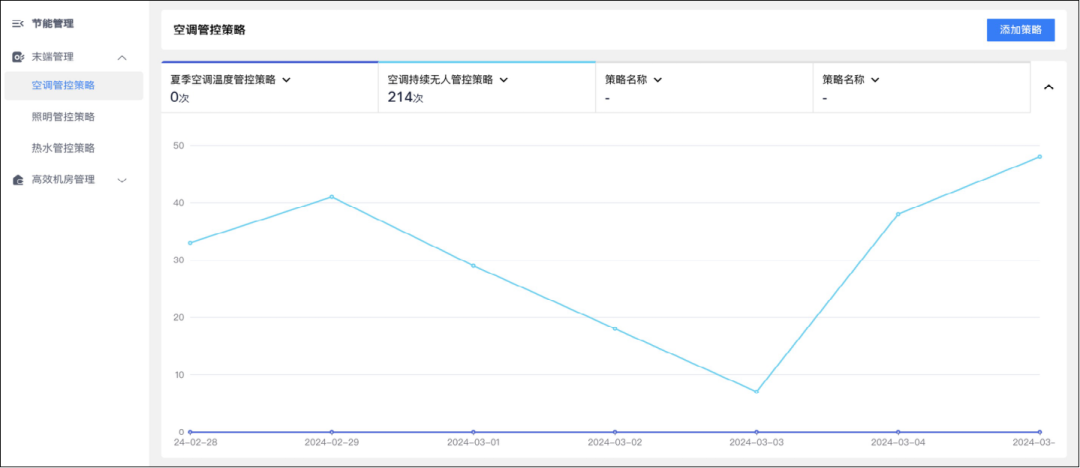The image size is (1080, 468).
Task: Open 热水管控策略 page
Action: [x=63, y=148]
